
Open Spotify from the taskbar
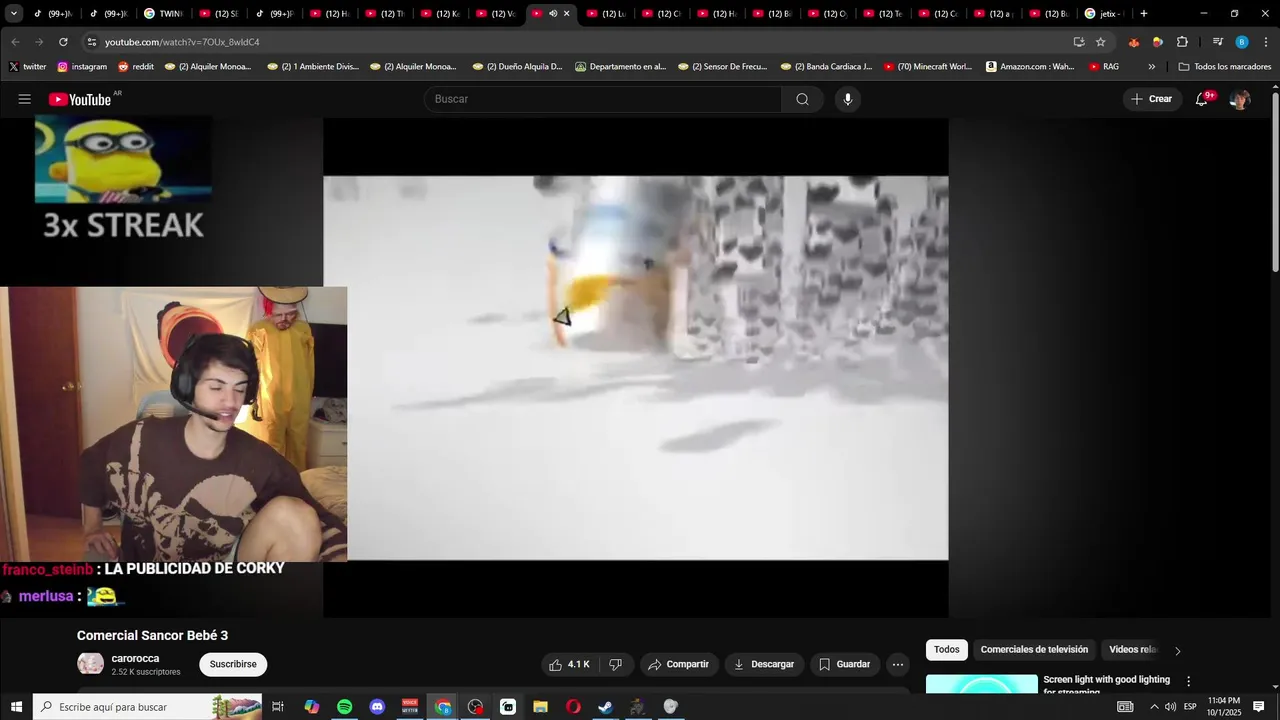344,707
